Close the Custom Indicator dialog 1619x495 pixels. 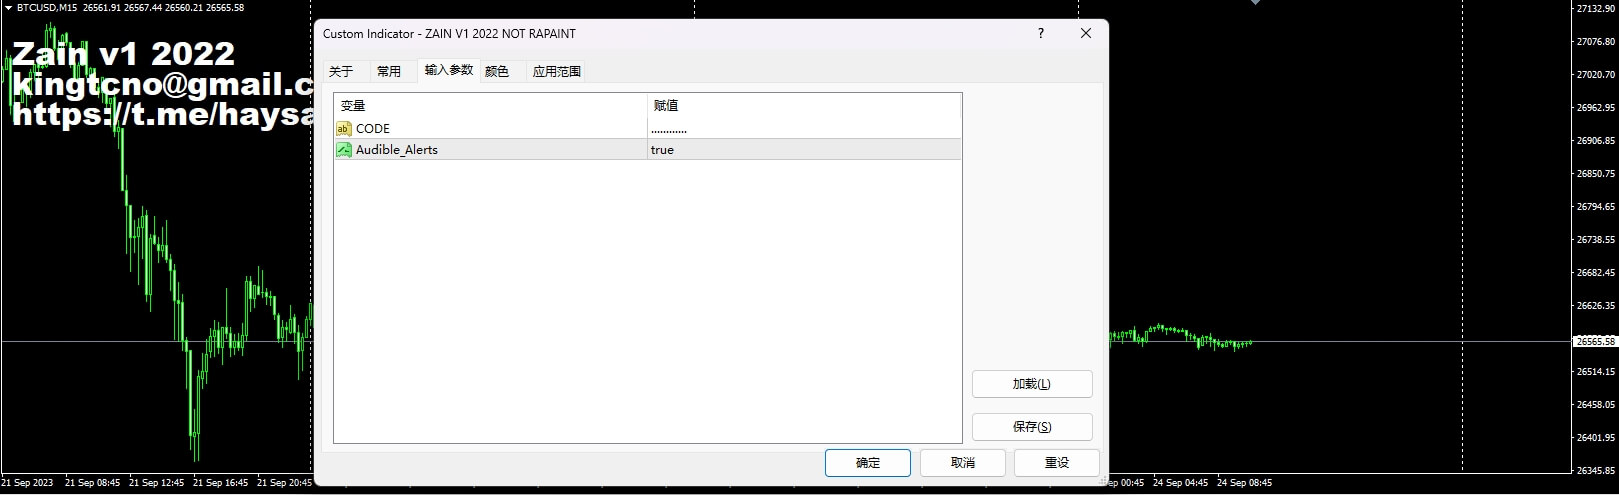(1086, 33)
